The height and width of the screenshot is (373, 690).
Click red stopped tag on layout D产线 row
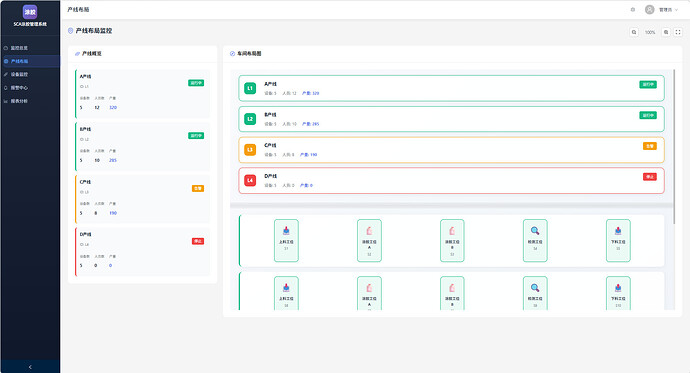tap(650, 177)
